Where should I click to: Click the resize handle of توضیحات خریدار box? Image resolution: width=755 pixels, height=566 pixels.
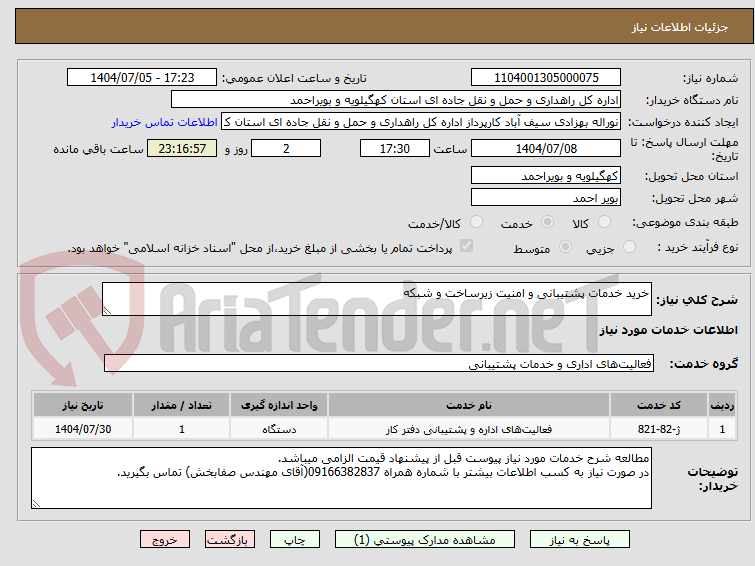pyautogui.click(x=37, y=504)
